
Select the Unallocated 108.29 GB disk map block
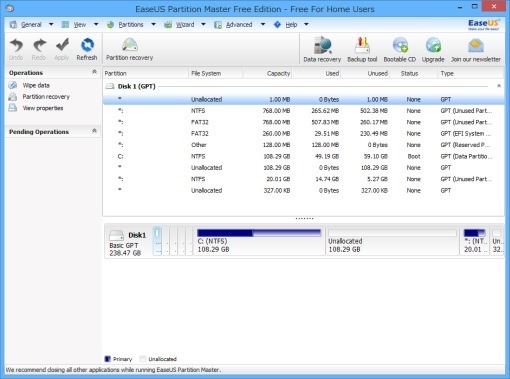tap(392, 241)
